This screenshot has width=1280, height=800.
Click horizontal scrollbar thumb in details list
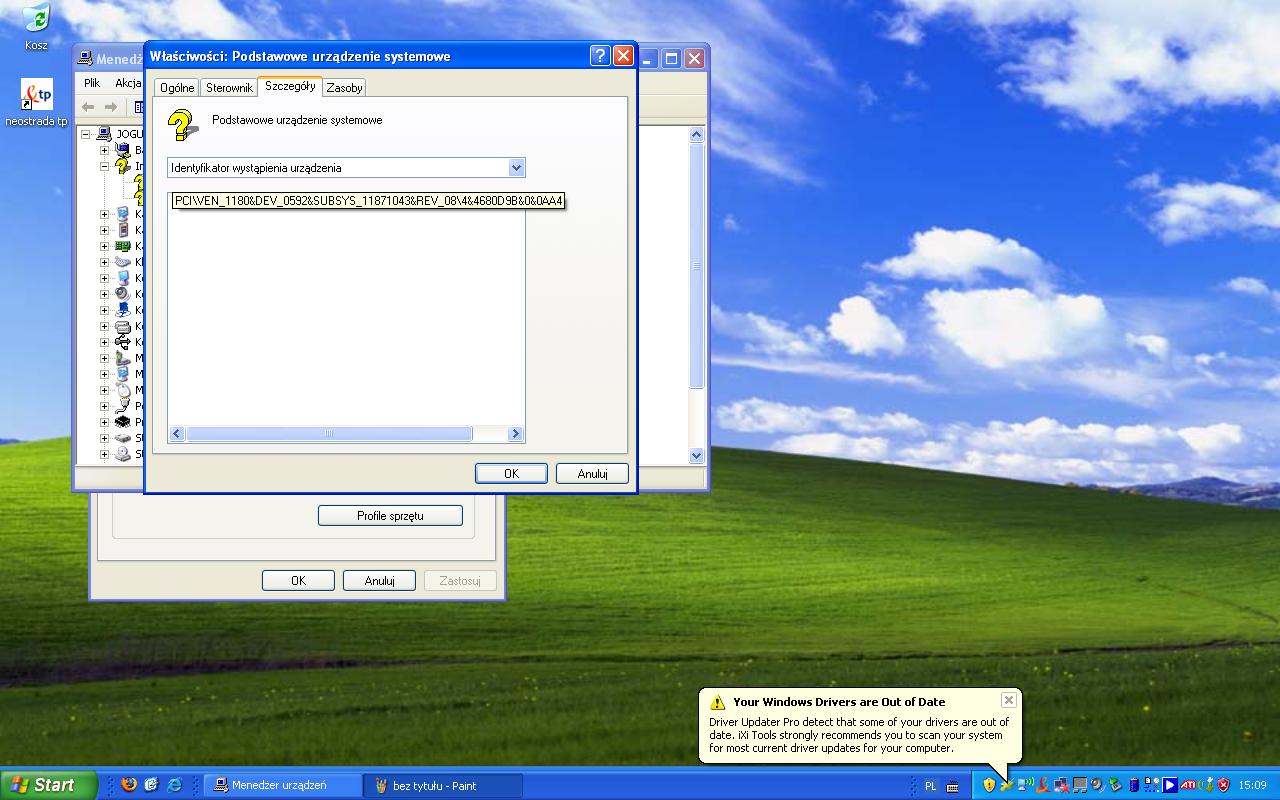pyautogui.click(x=329, y=434)
